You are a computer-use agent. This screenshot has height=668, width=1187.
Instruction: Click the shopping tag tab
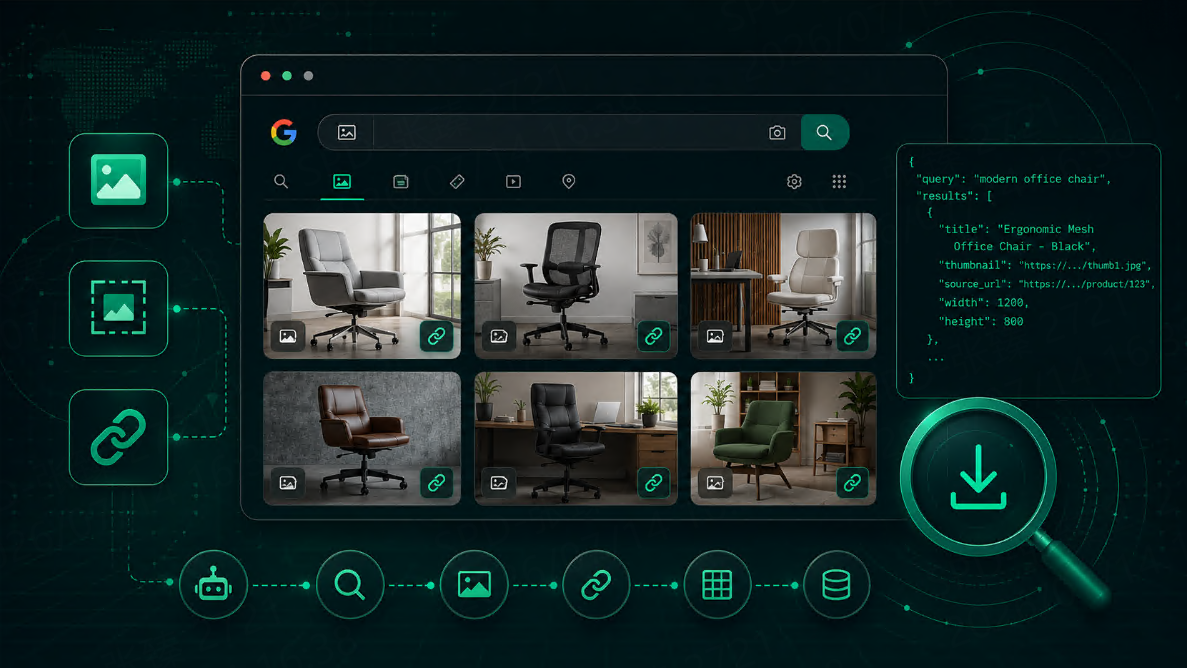pyautogui.click(x=456, y=182)
